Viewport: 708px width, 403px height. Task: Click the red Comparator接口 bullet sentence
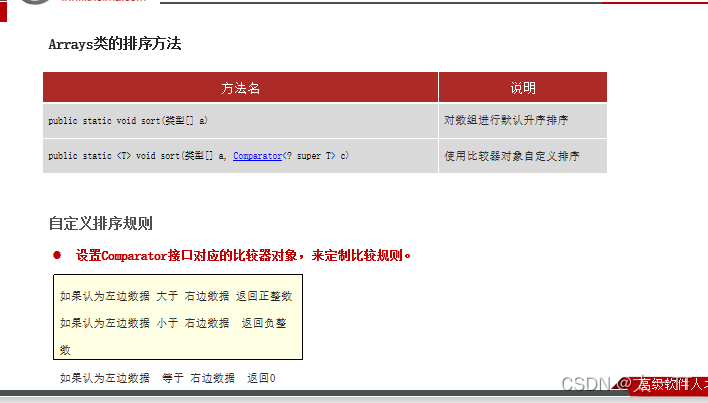point(243,255)
